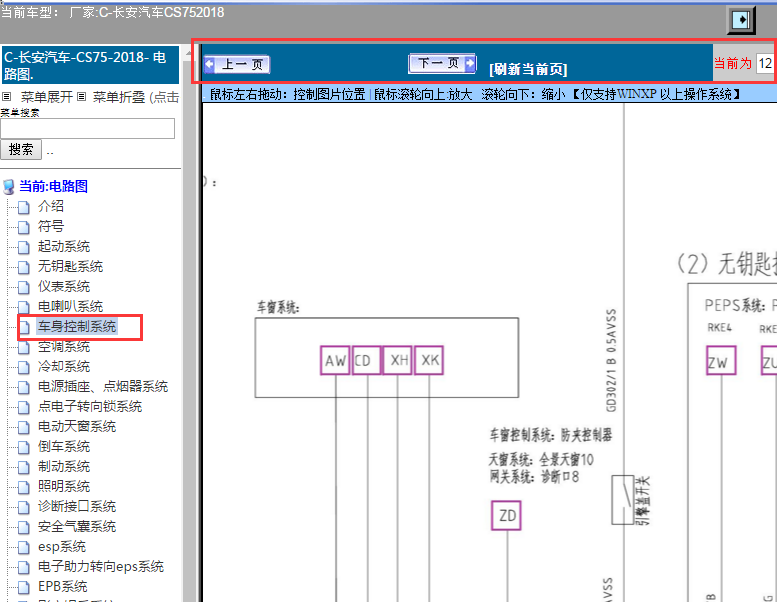Expand all menus with 菜单展开
The width and height of the screenshot is (777, 602).
pos(47,97)
